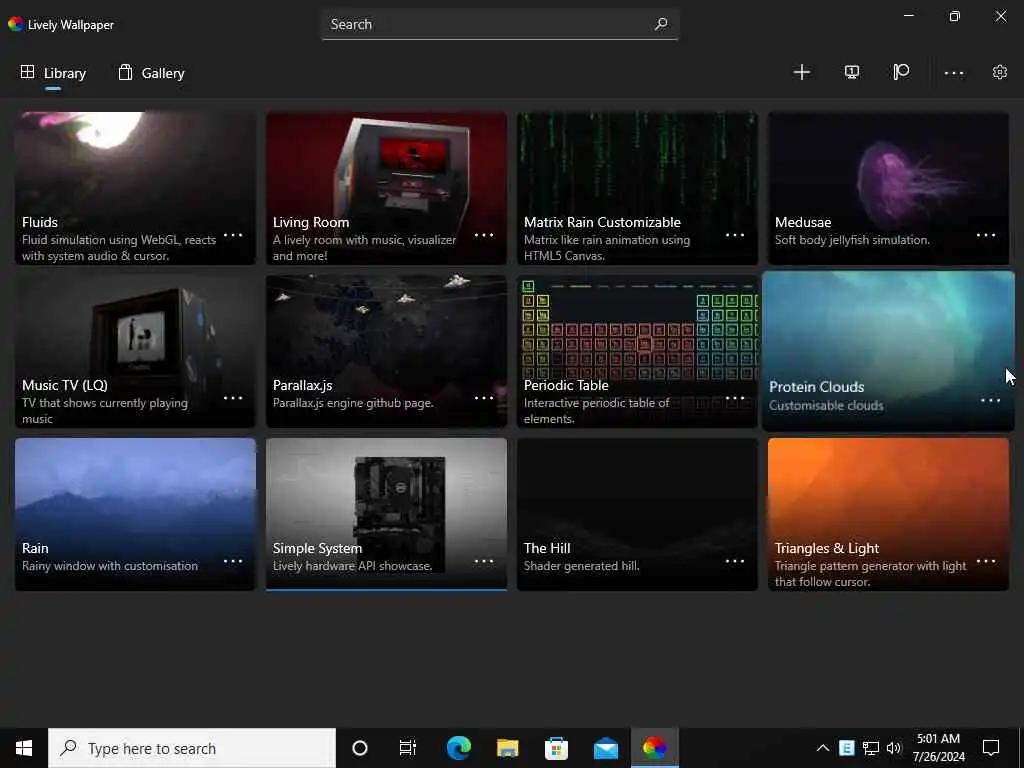Open more options for Medusae wallpaper
Viewport: 1024px width, 768px height.
[985, 235]
